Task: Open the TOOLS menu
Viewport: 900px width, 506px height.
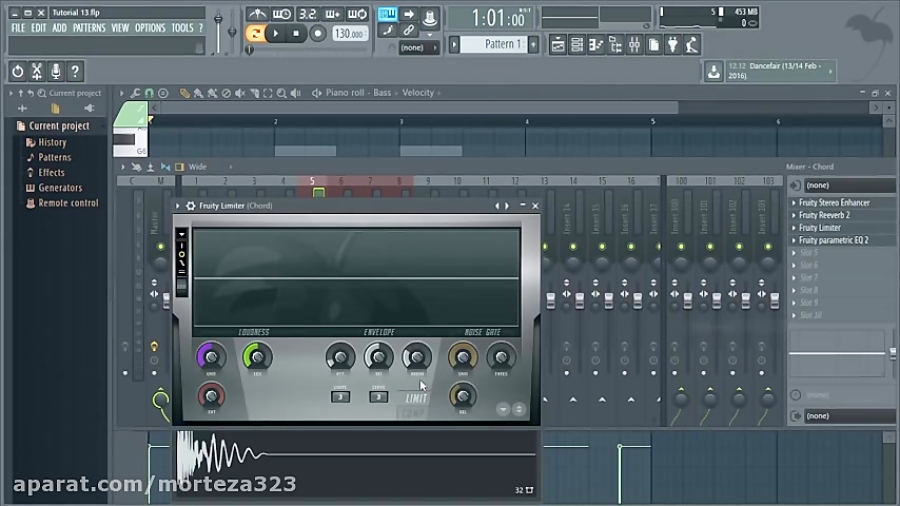Action: [183, 28]
